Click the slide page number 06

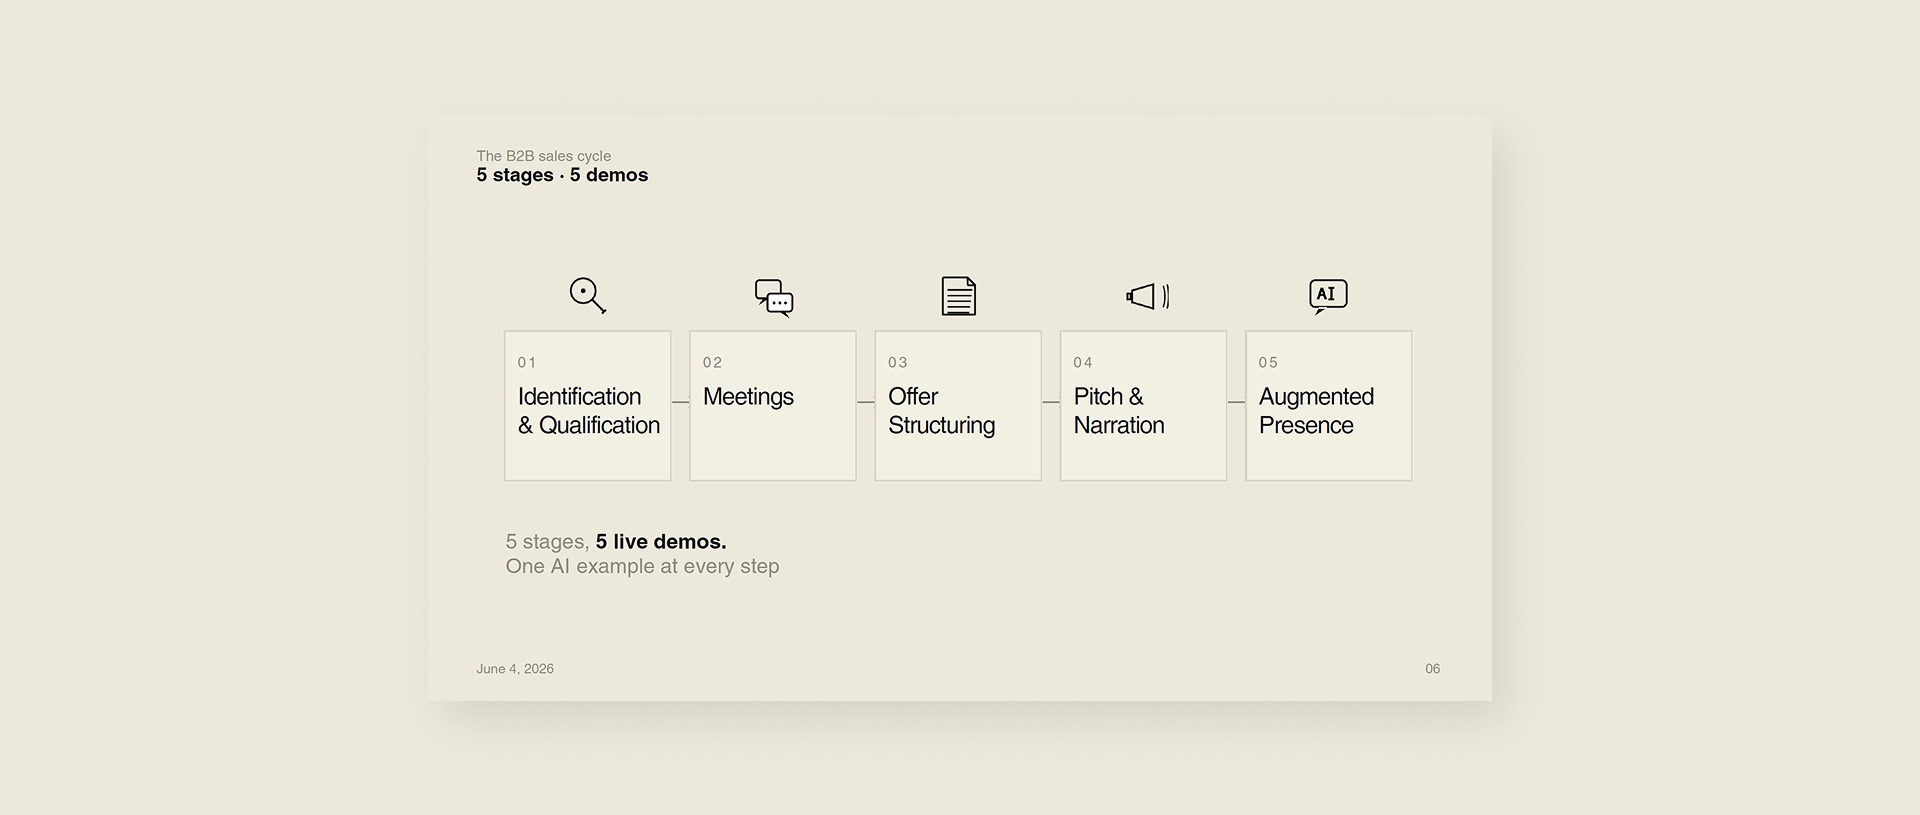(1433, 669)
